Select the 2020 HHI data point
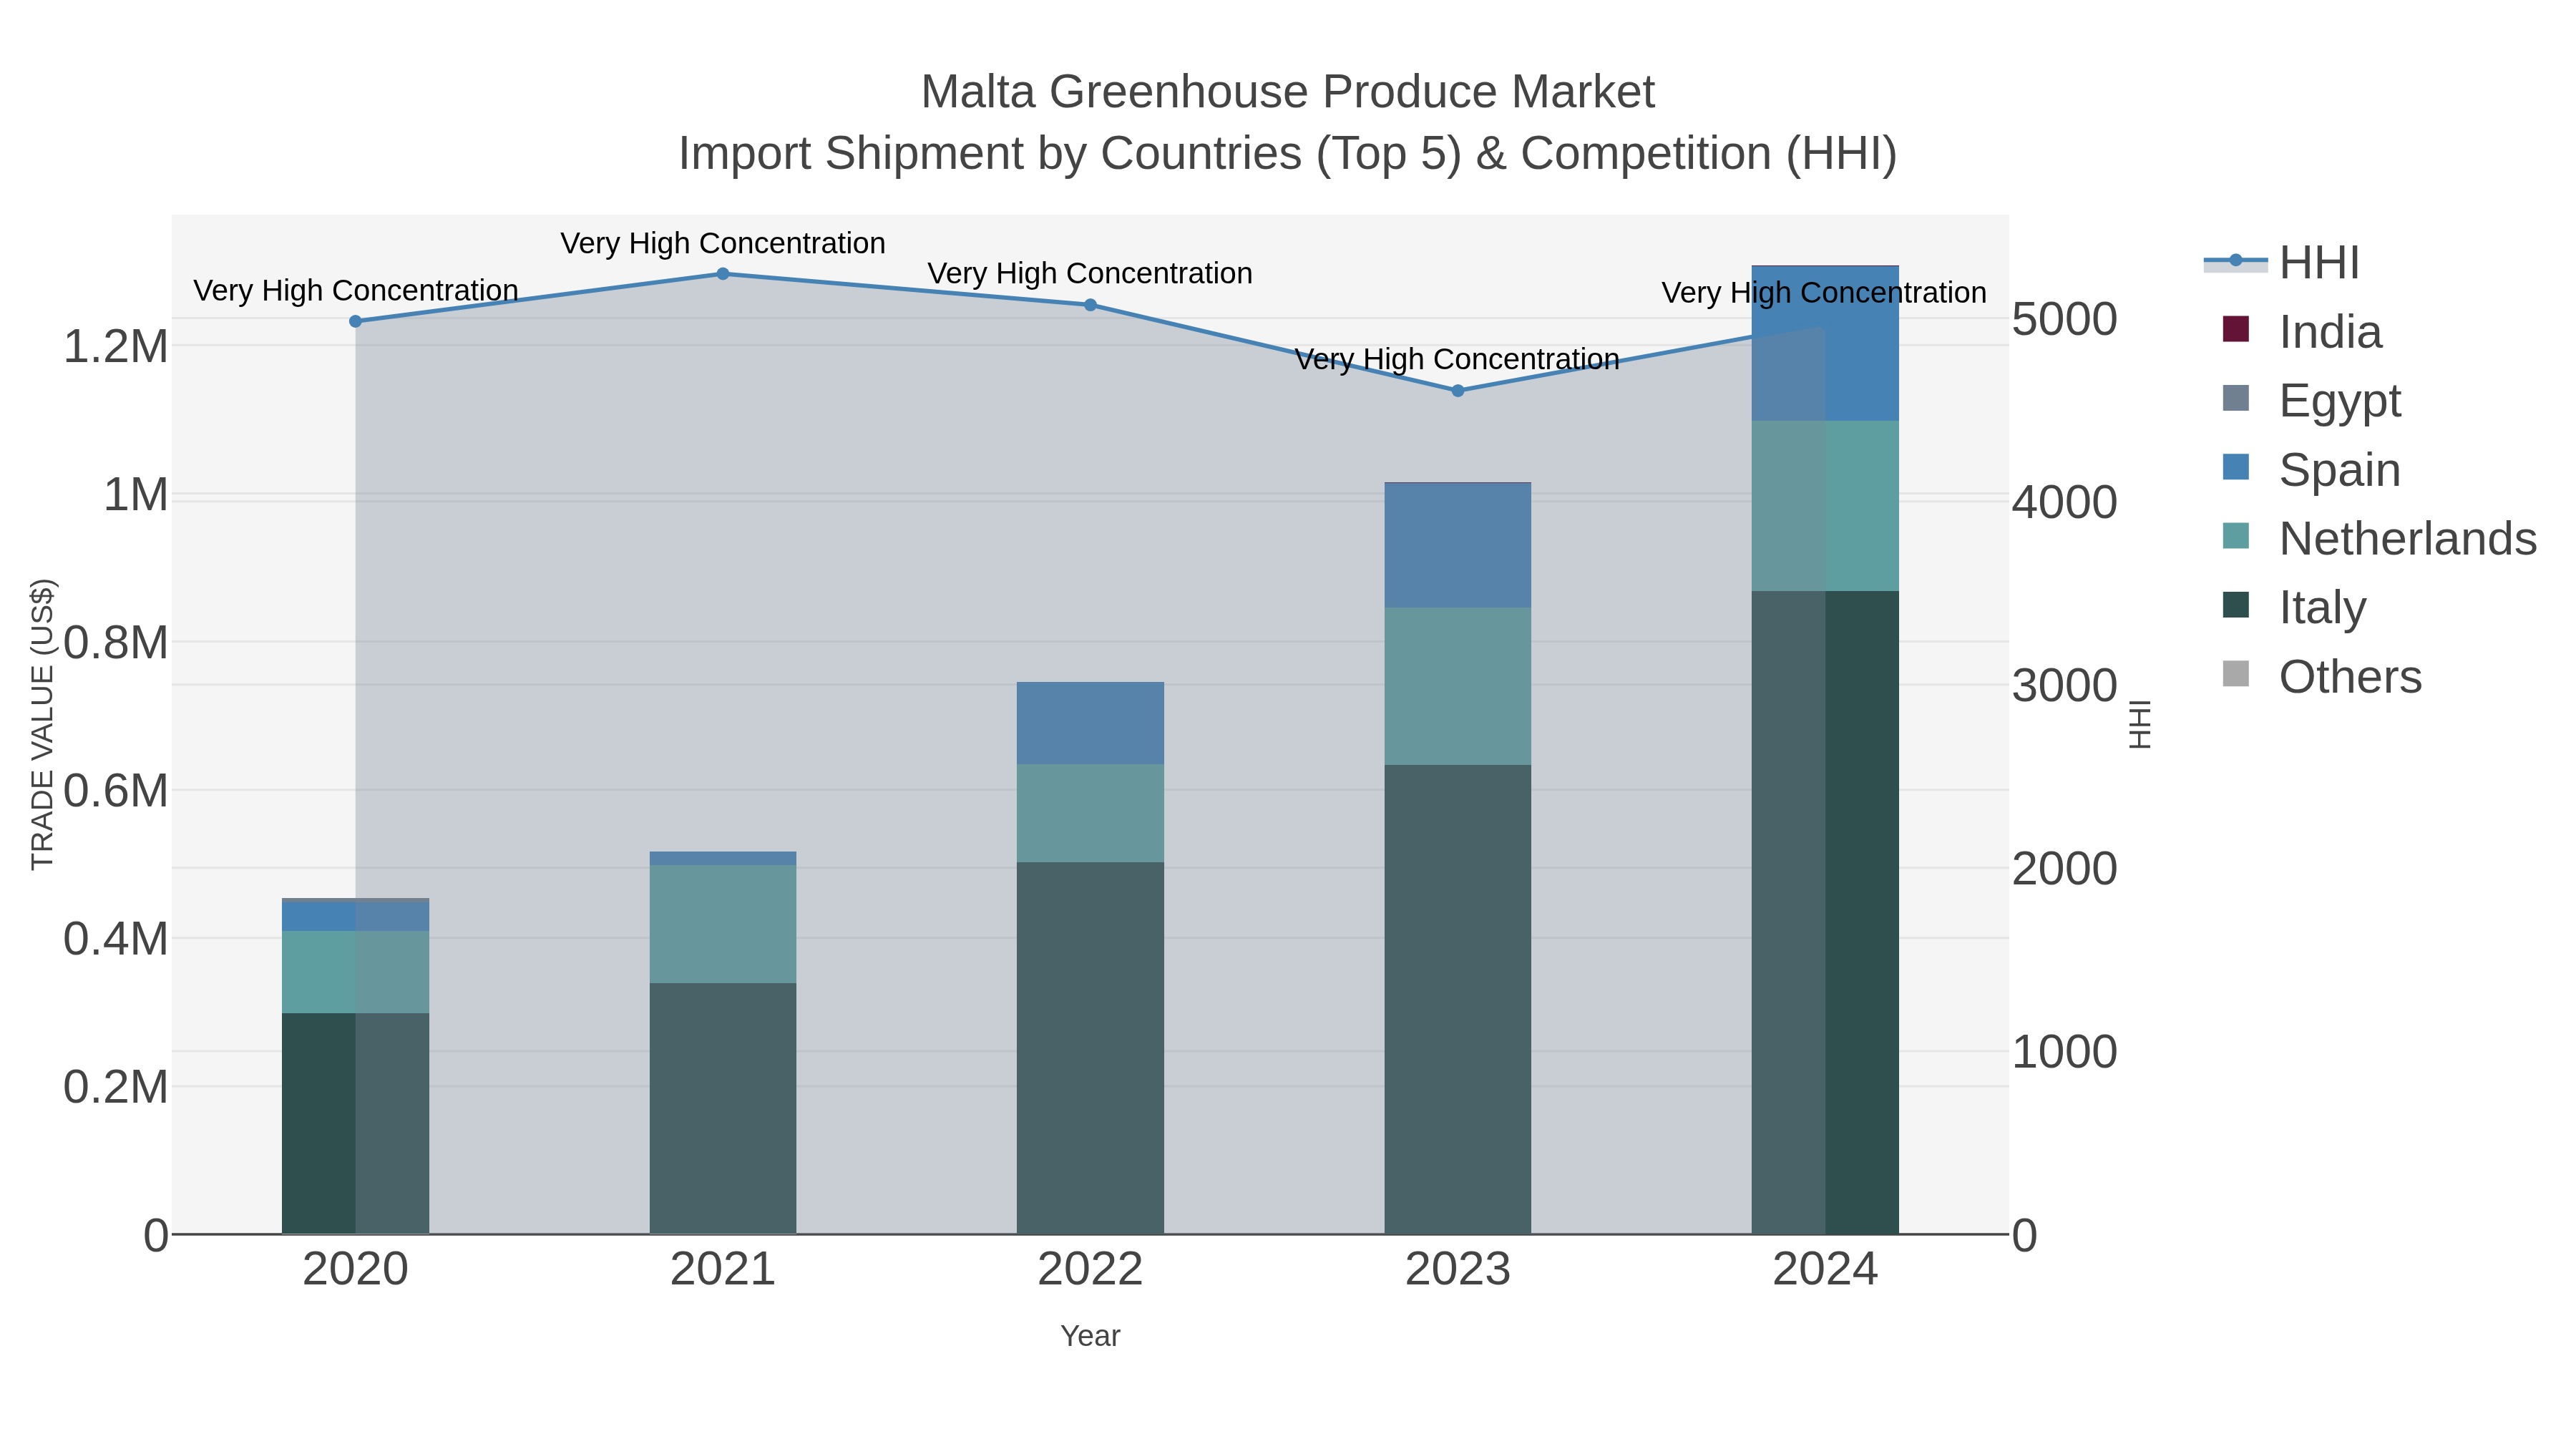Screen dimensions: 2576x1449 click(x=355, y=321)
